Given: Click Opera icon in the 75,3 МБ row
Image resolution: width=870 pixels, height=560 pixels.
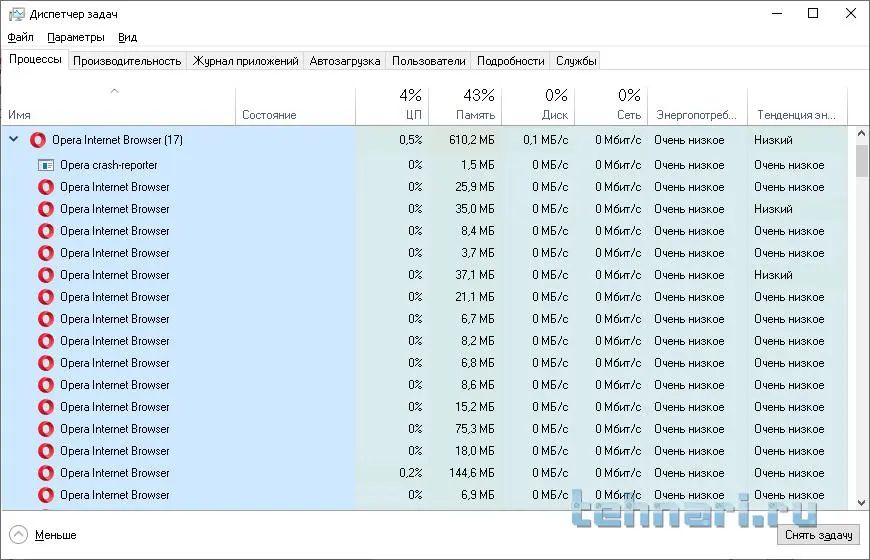Looking at the screenshot, I should click(46, 429).
